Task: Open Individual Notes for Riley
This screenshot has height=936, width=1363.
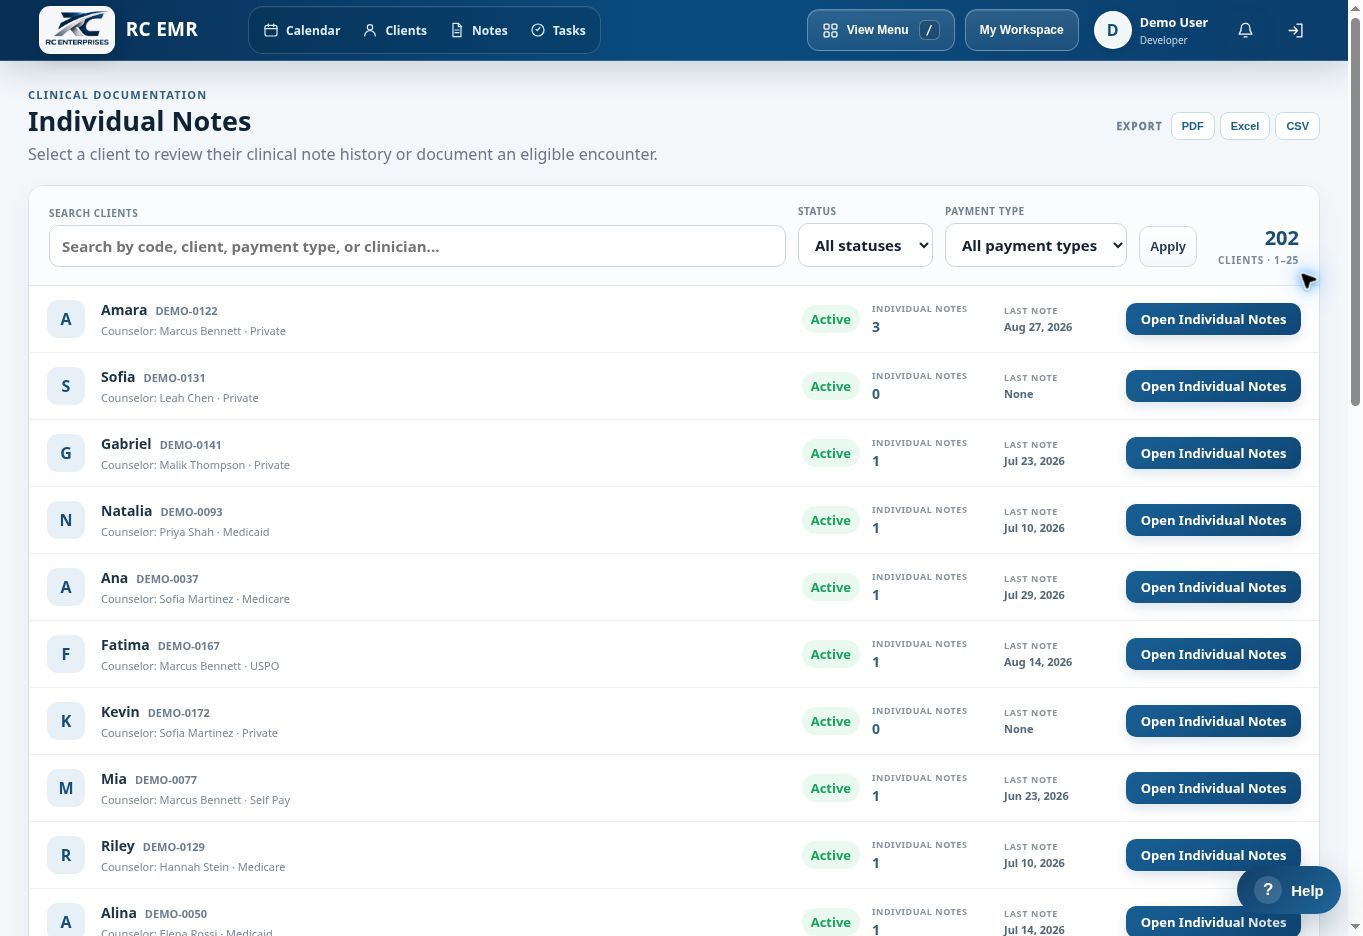Action: pos(1213,855)
